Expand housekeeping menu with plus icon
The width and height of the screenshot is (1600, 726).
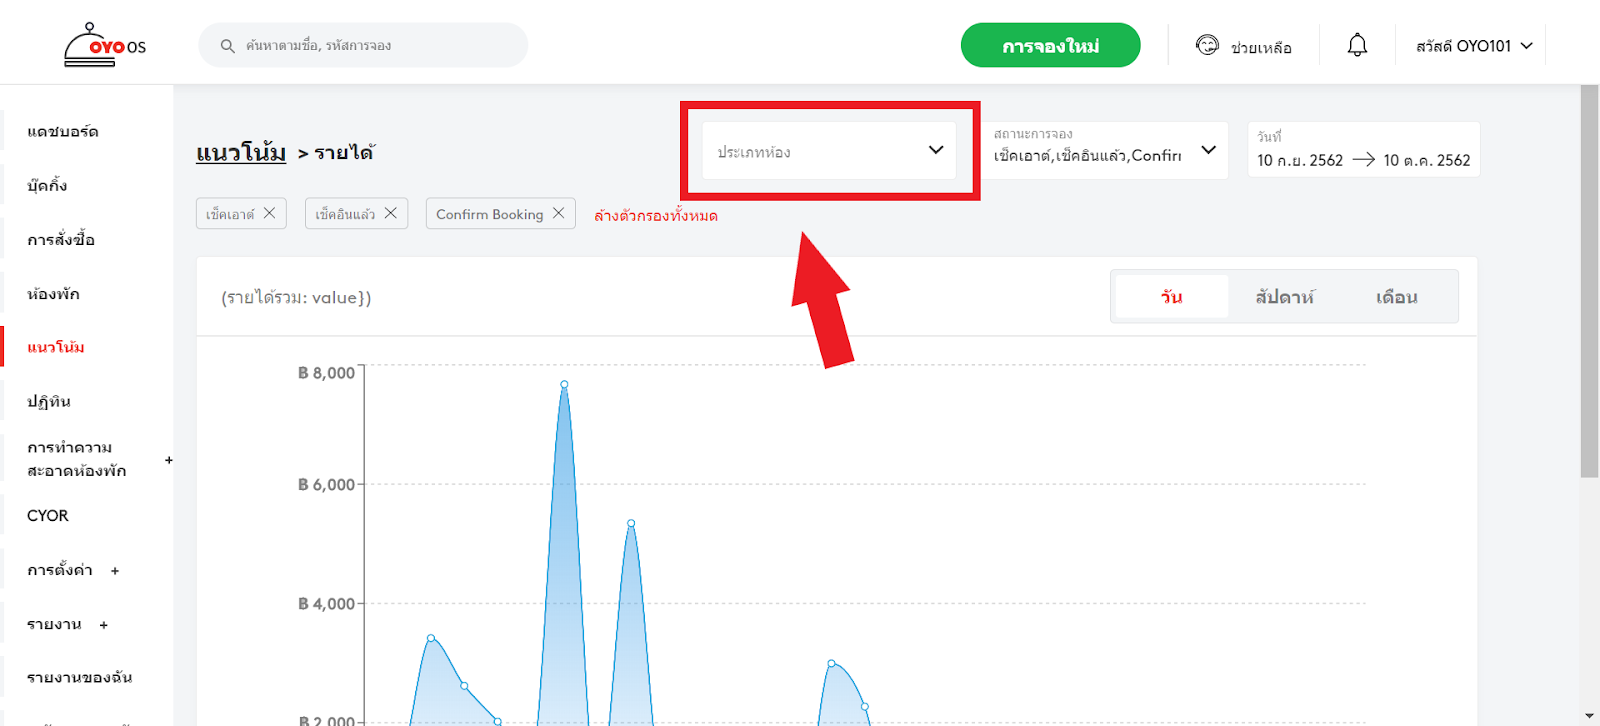pyautogui.click(x=169, y=460)
